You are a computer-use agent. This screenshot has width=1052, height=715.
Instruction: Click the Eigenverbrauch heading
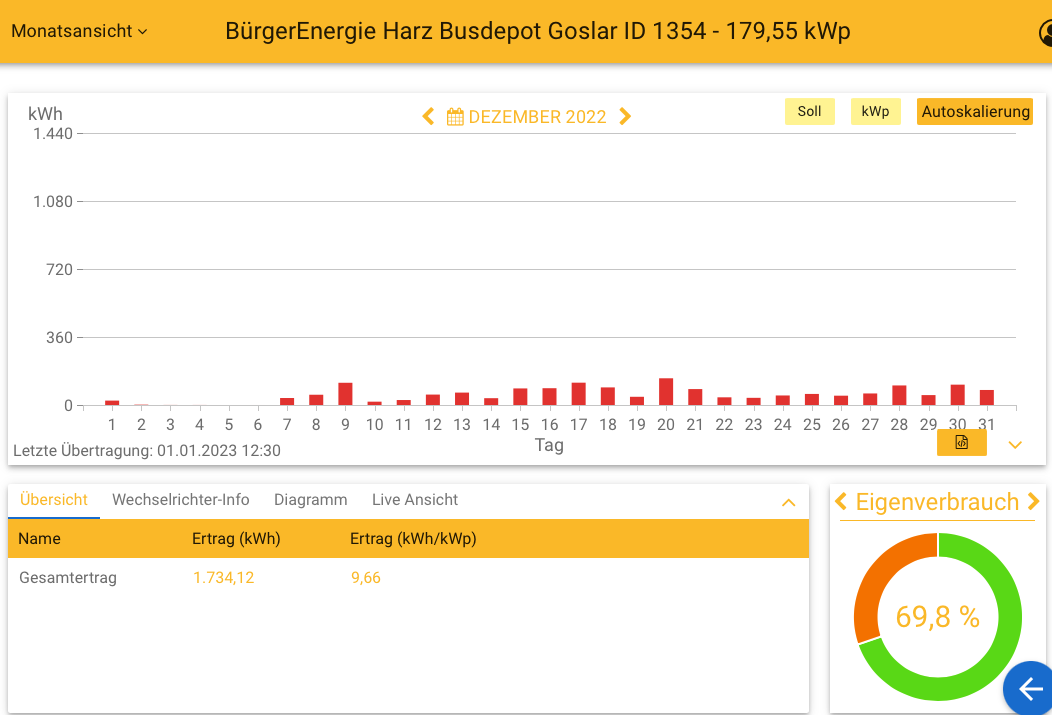point(937,502)
